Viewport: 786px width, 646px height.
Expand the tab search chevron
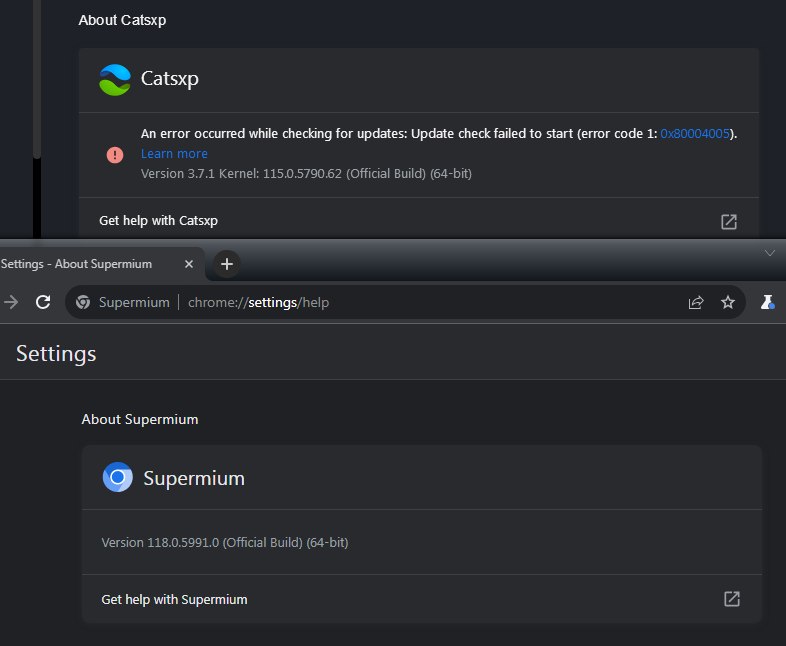769,253
